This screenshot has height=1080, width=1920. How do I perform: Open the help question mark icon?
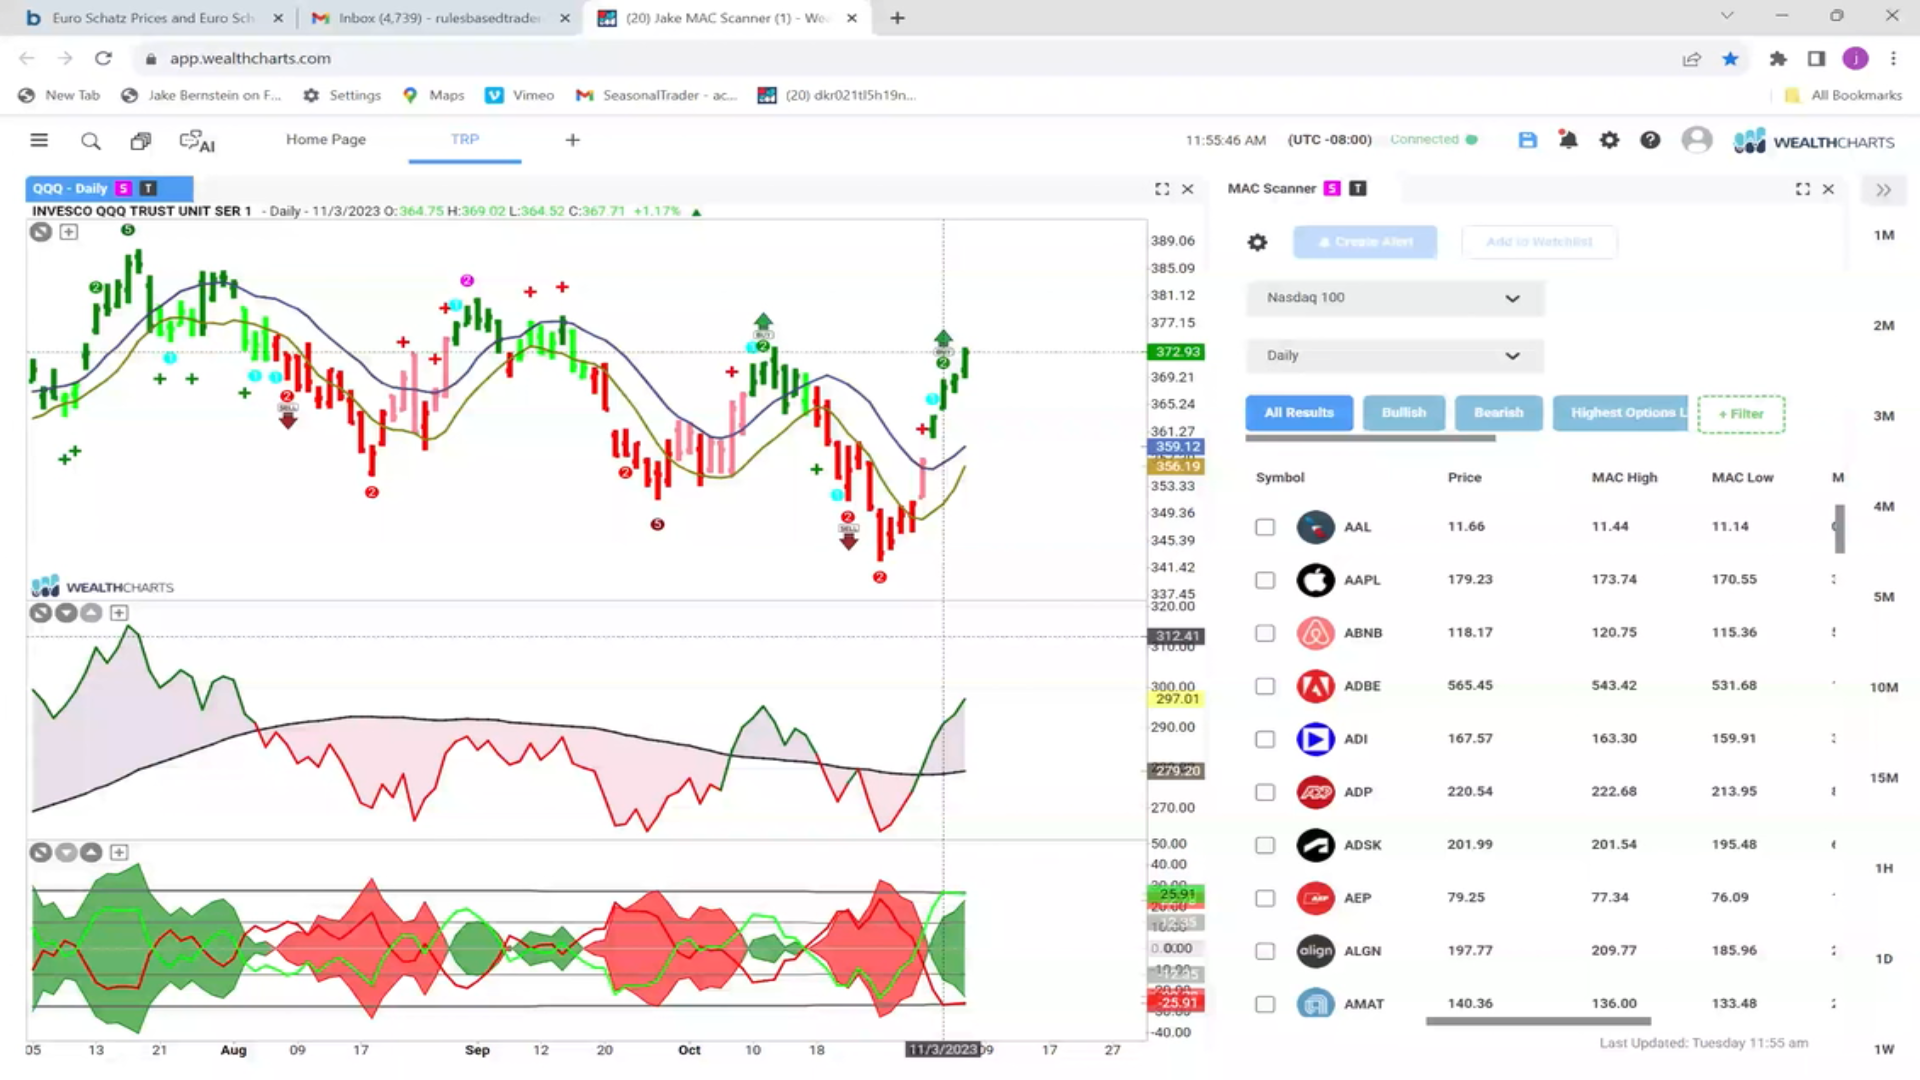pyautogui.click(x=1650, y=140)
